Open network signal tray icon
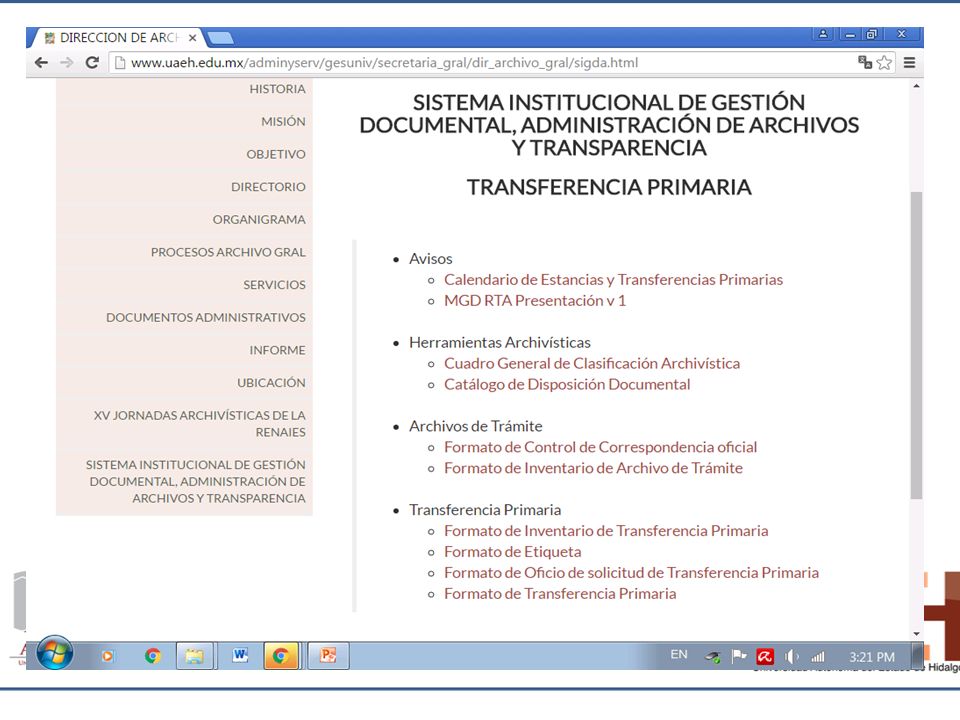The width and height of the screenshot is (960, 720). coord(818,657)
